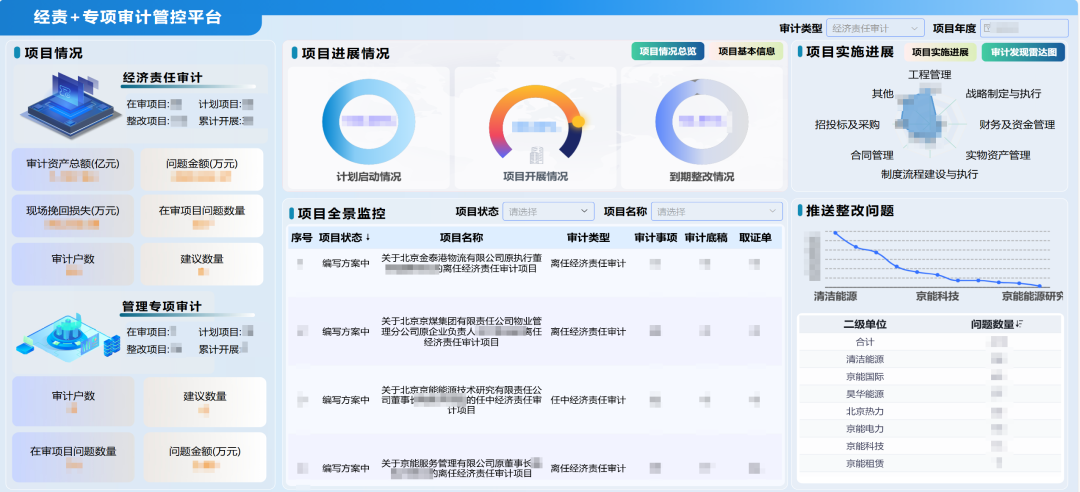Expand the 项目状态 filter dropdown
This screenshot has width=1080, height=492.
[x=549, y=211]
